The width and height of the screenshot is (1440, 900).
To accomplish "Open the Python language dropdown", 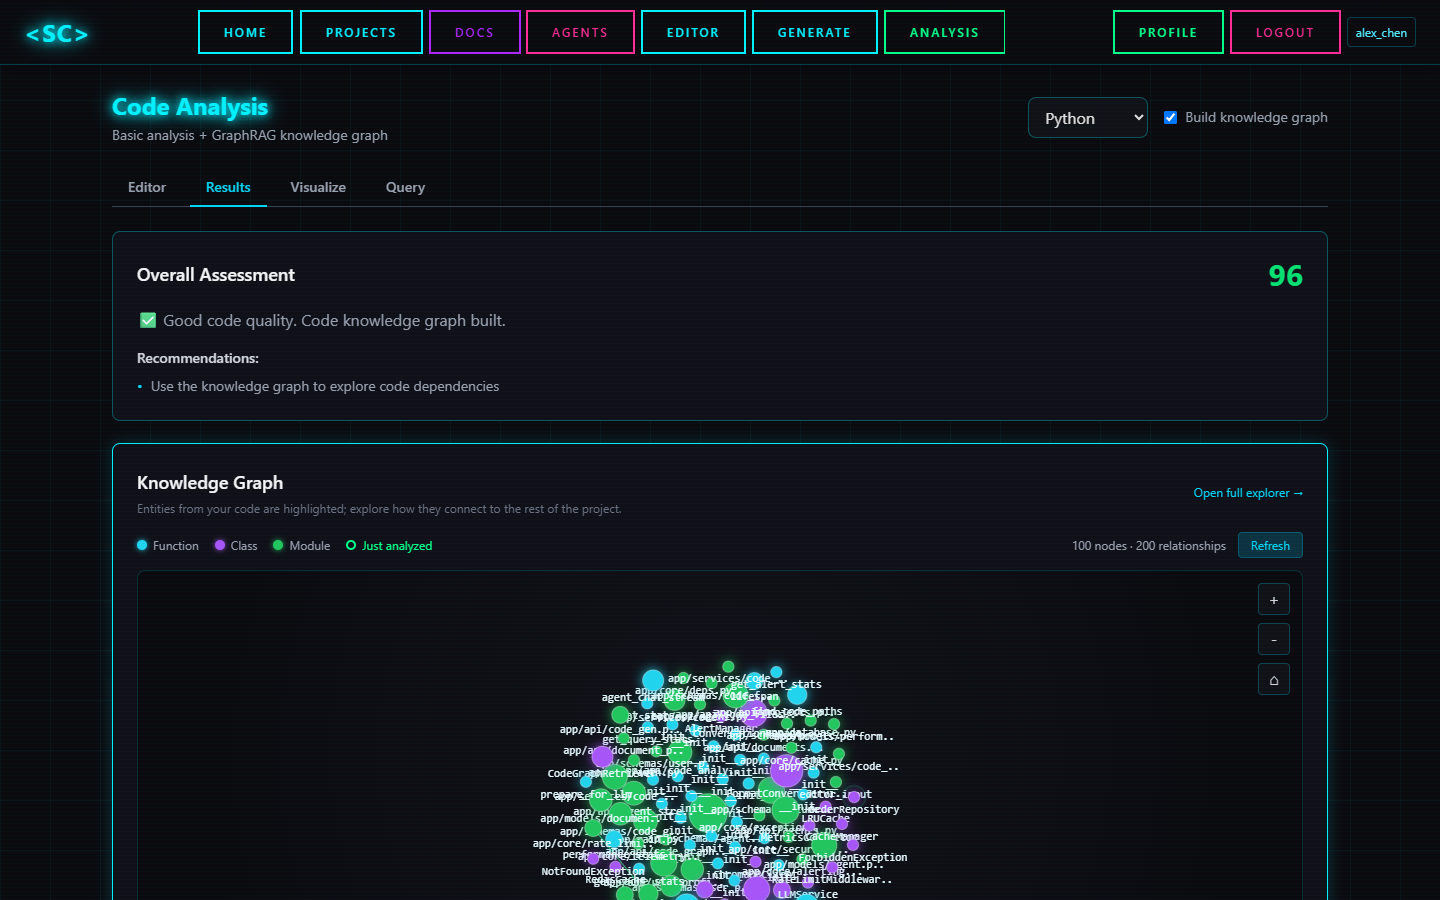I will pos(1087,118).
